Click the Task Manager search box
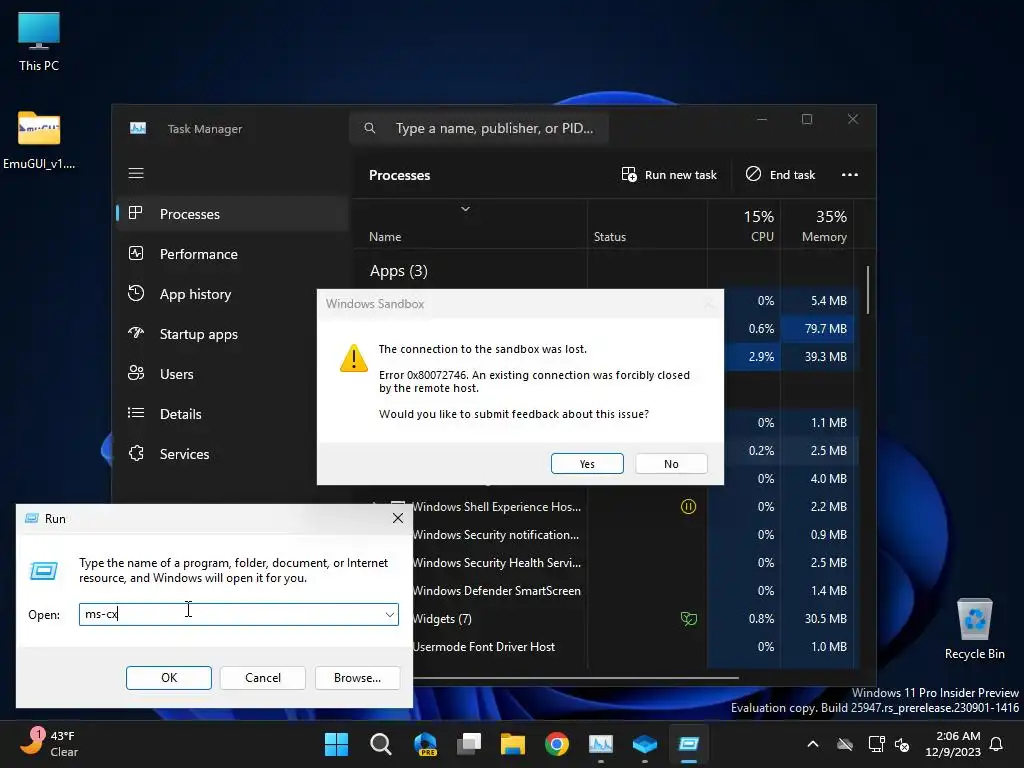The image size is (1024, 768). 479,128
